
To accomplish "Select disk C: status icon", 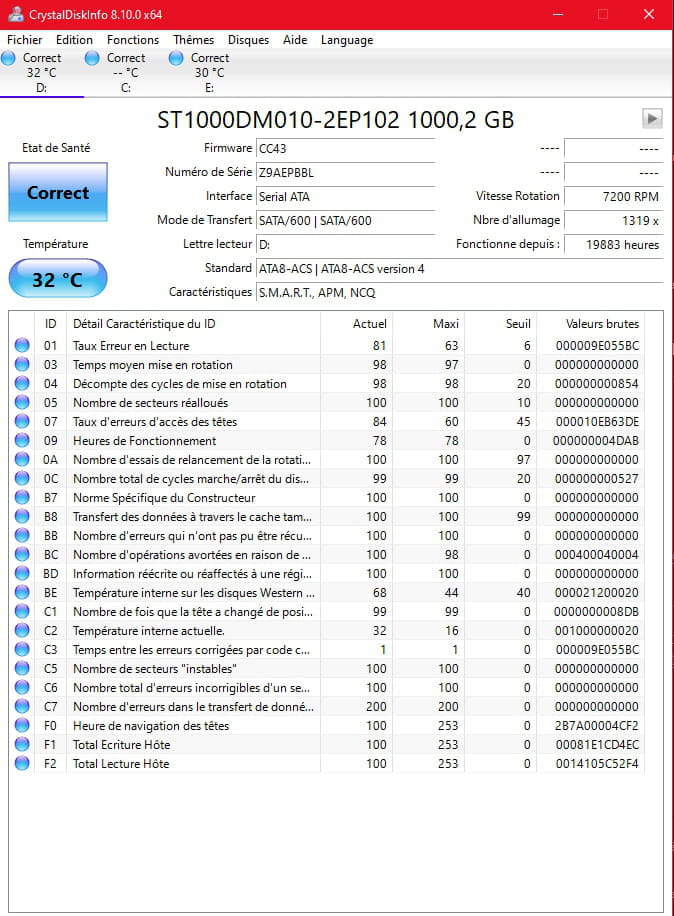I will pos(92,58).
